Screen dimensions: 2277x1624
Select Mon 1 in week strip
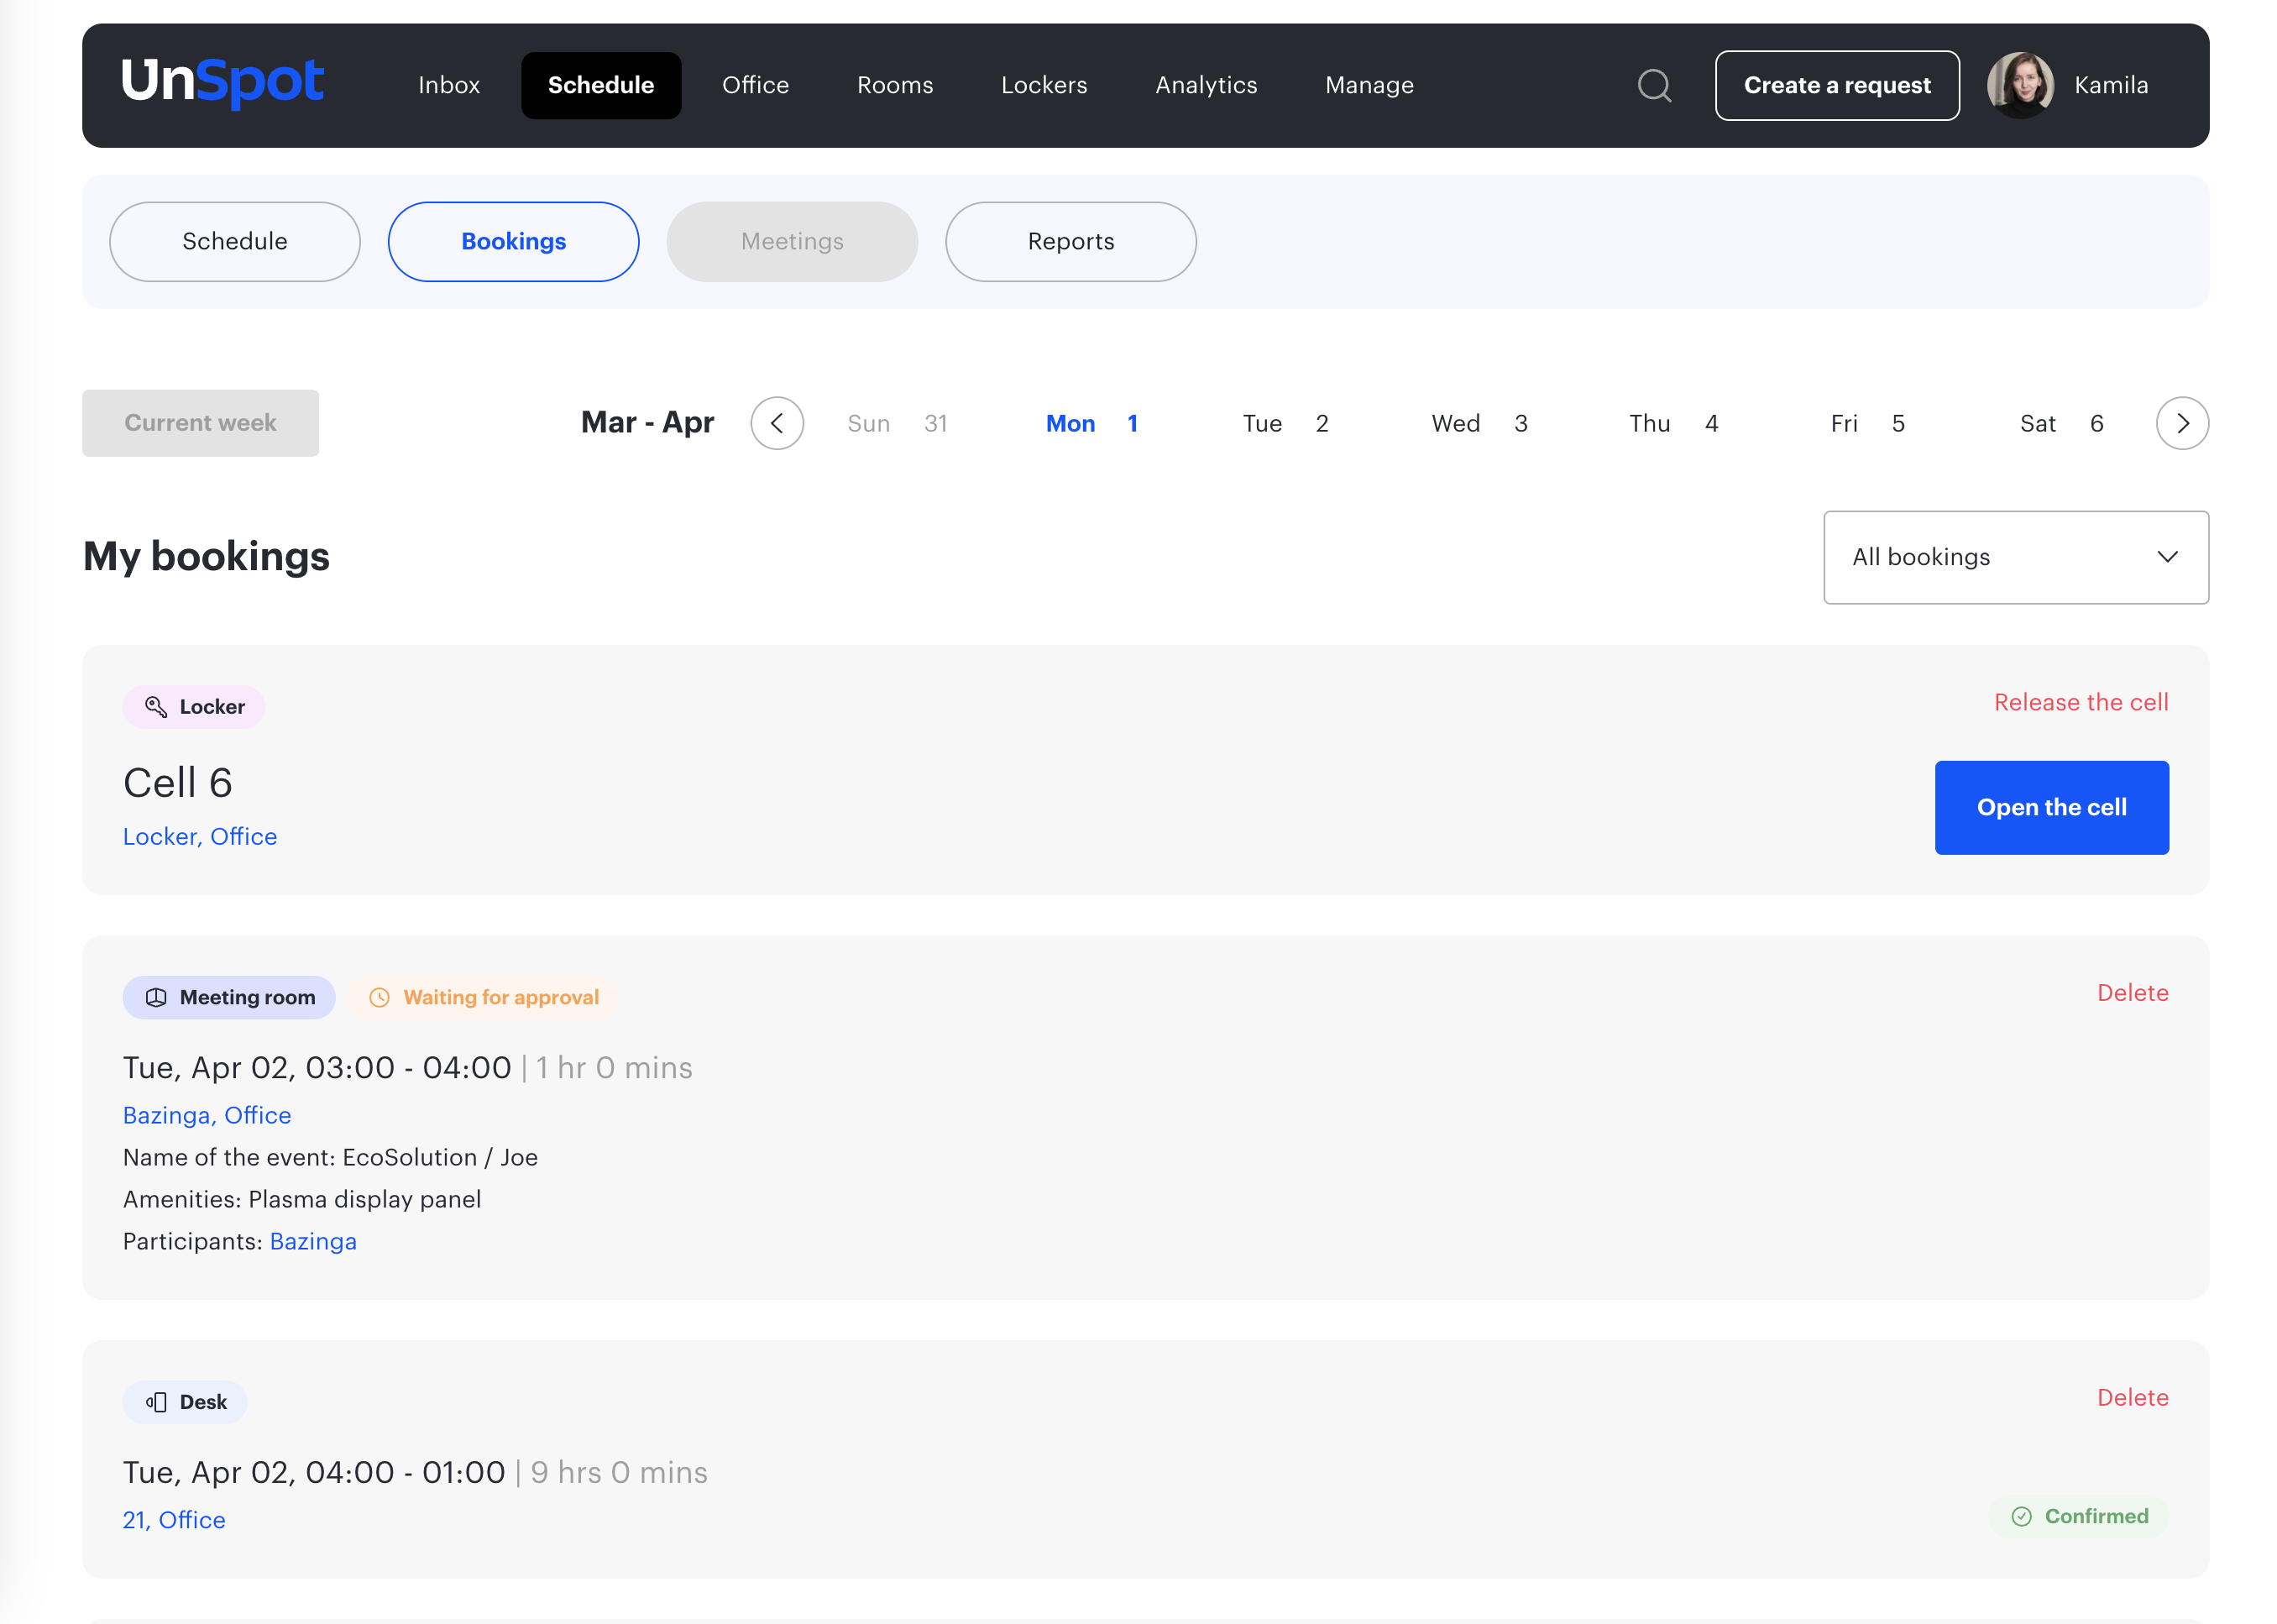click(1091, 423)
